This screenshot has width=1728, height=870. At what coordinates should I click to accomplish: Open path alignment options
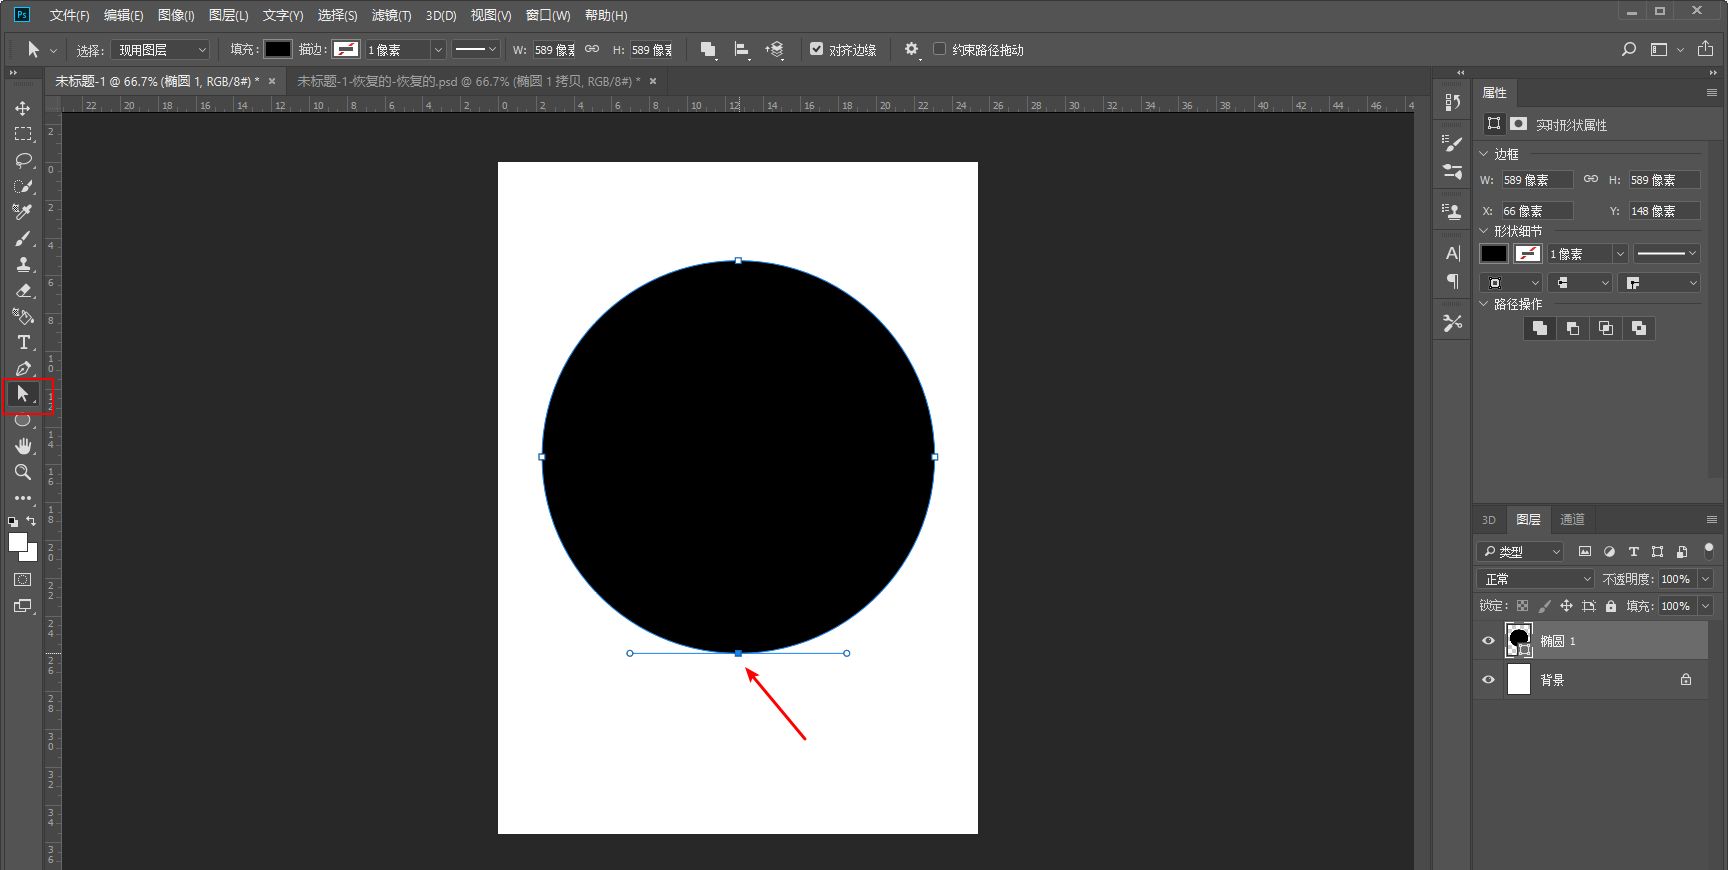click(x=742, y=49)
